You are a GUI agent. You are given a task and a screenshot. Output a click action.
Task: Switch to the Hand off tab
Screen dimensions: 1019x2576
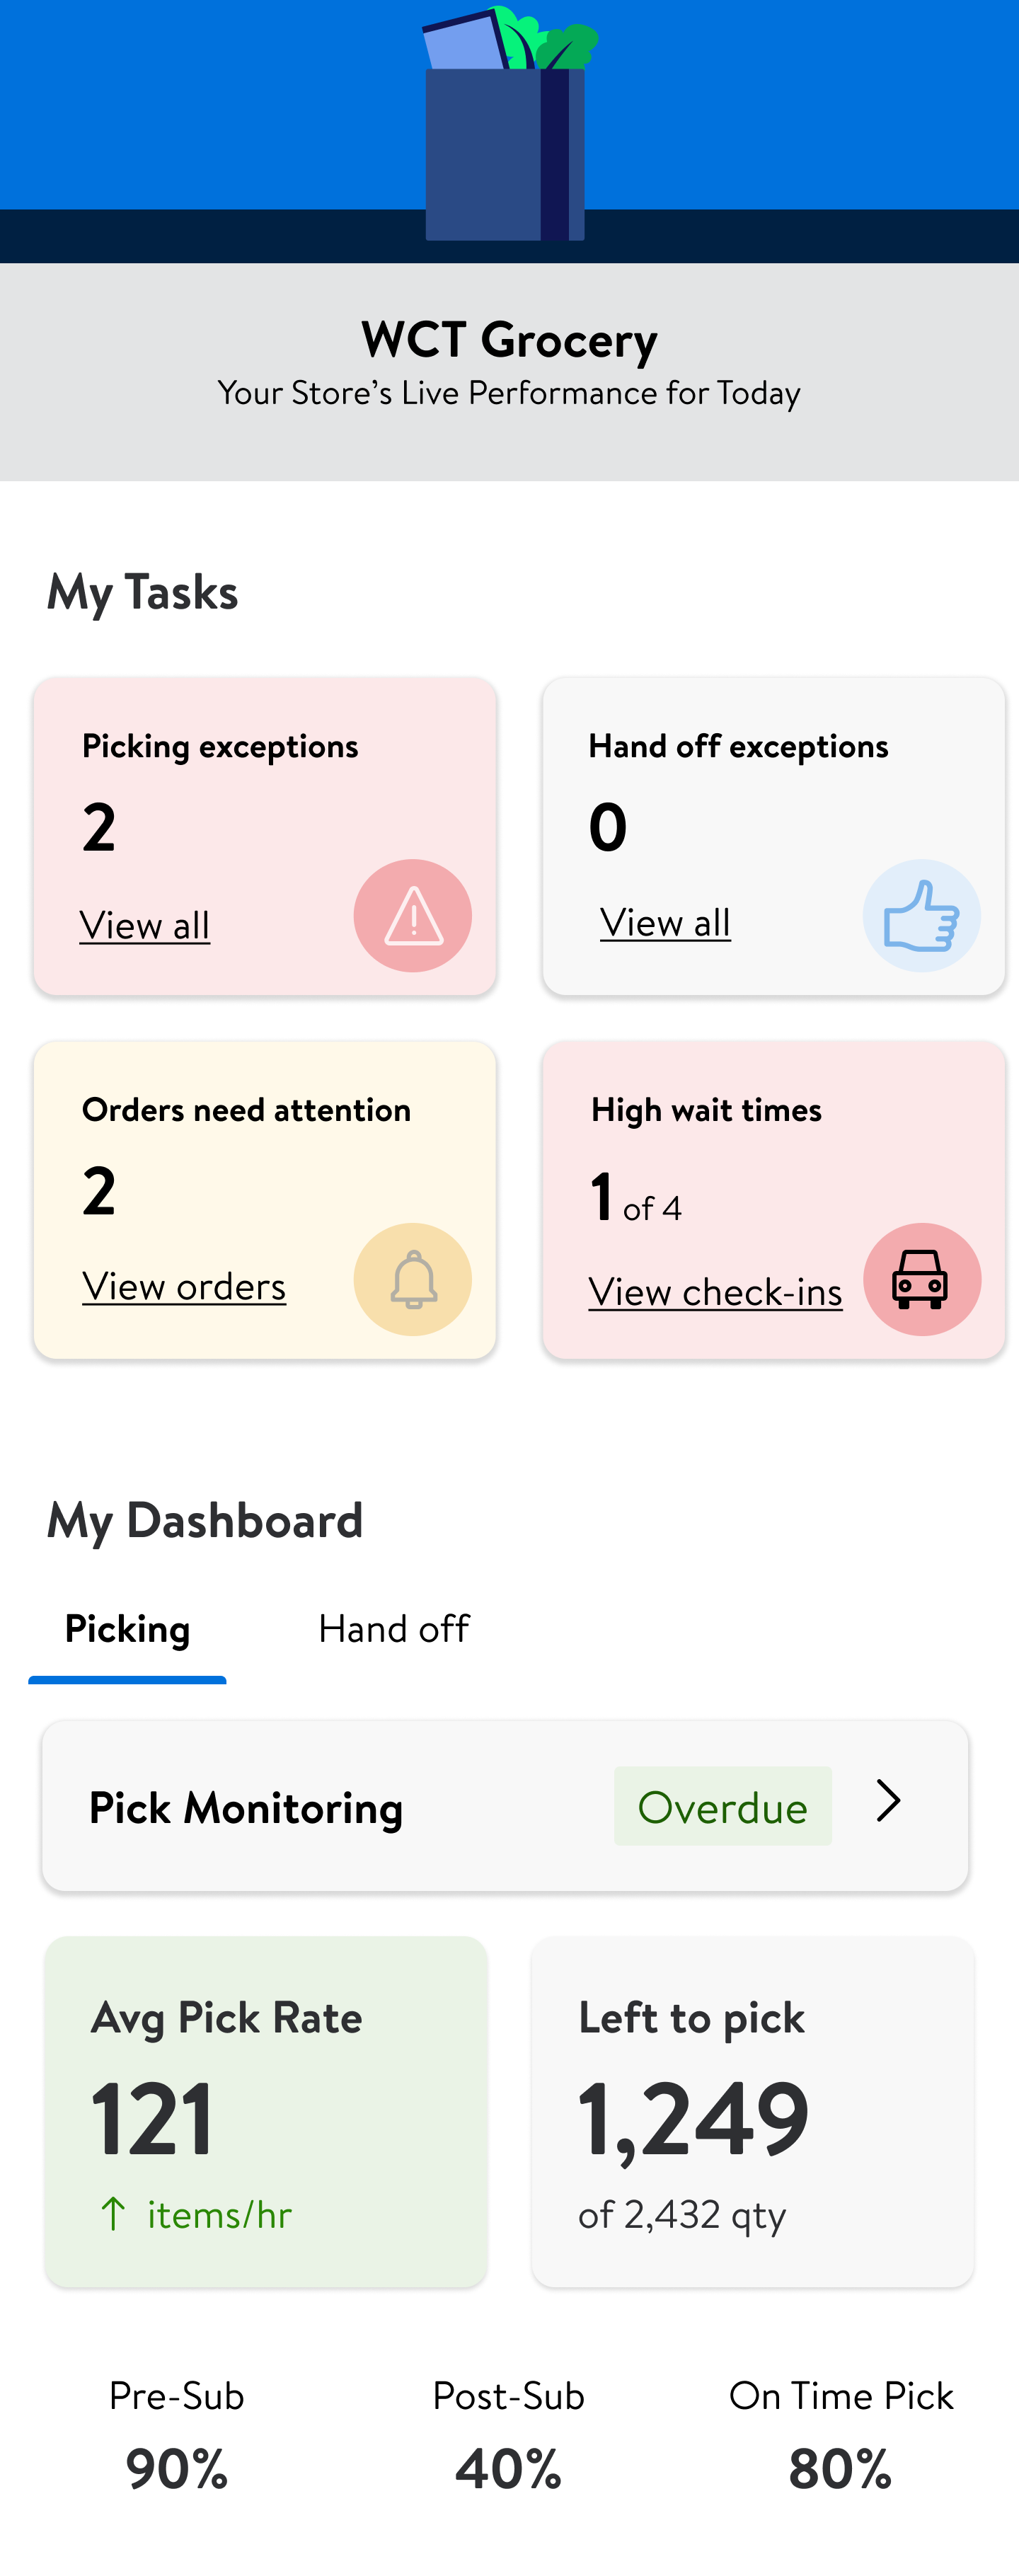pyautogui.click(x=394, y=1629)
